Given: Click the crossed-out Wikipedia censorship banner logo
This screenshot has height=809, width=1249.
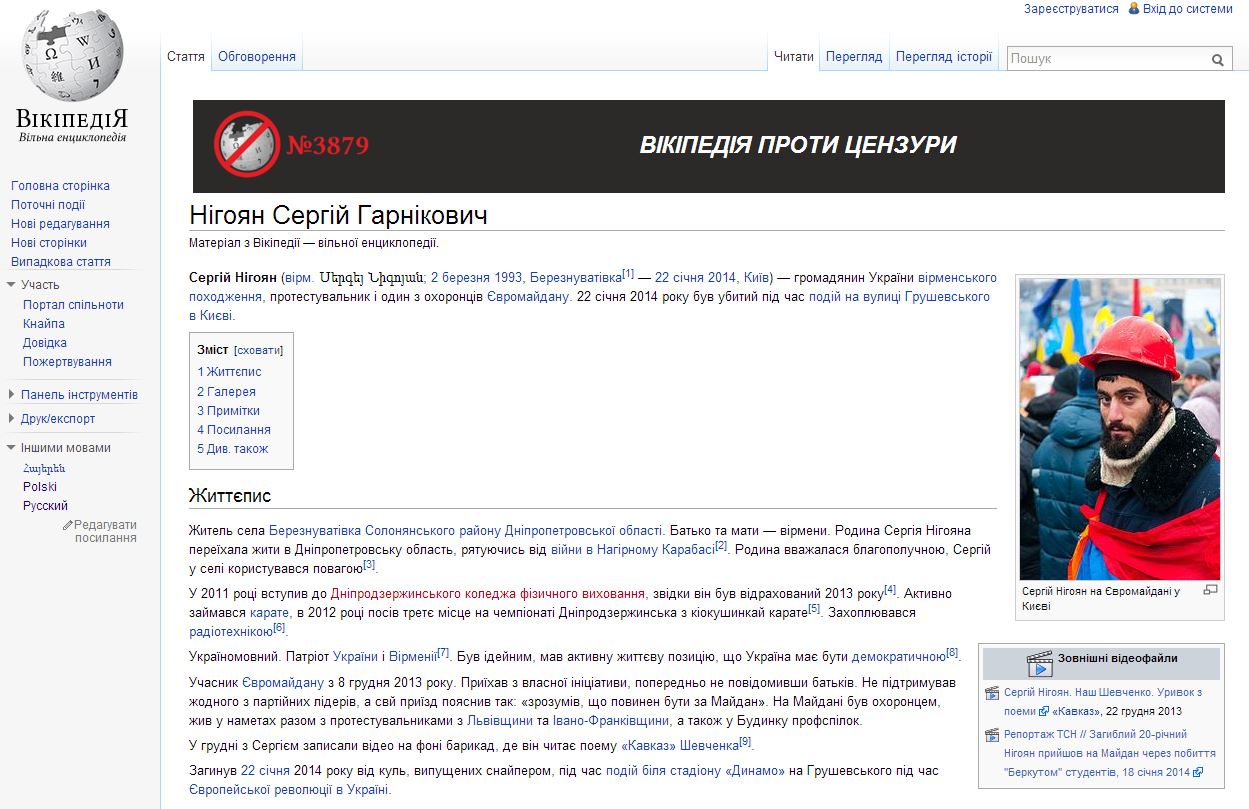Looking at the screenshot, I should point(246,144).
